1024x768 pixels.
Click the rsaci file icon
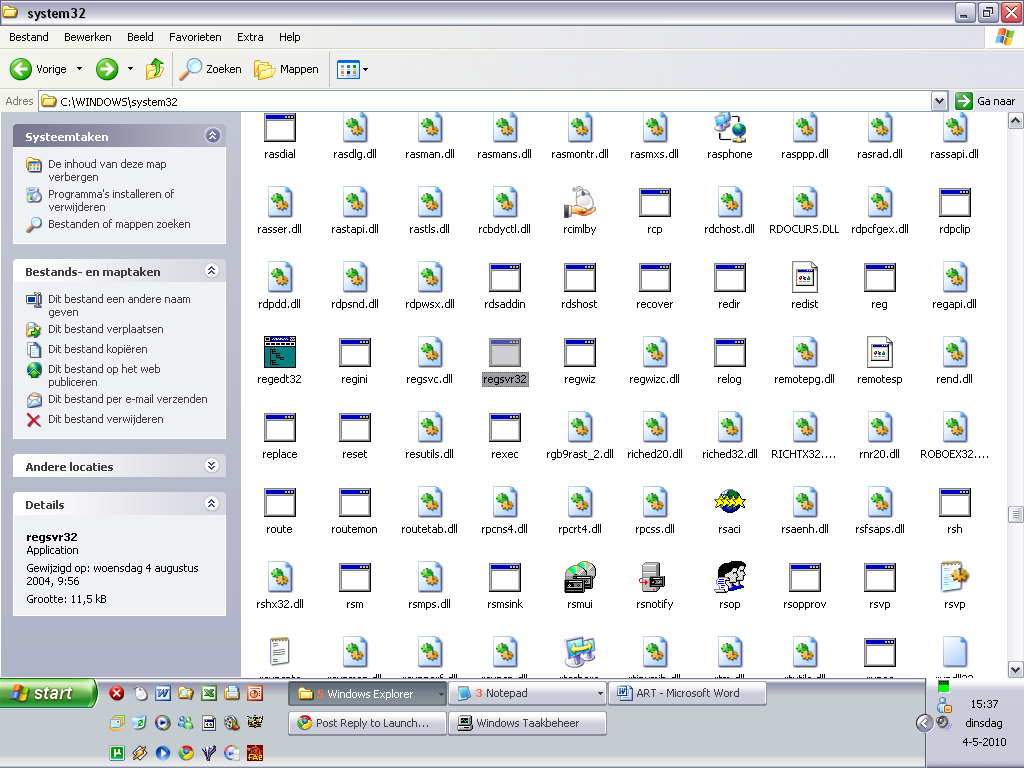[x=730, y=503]
